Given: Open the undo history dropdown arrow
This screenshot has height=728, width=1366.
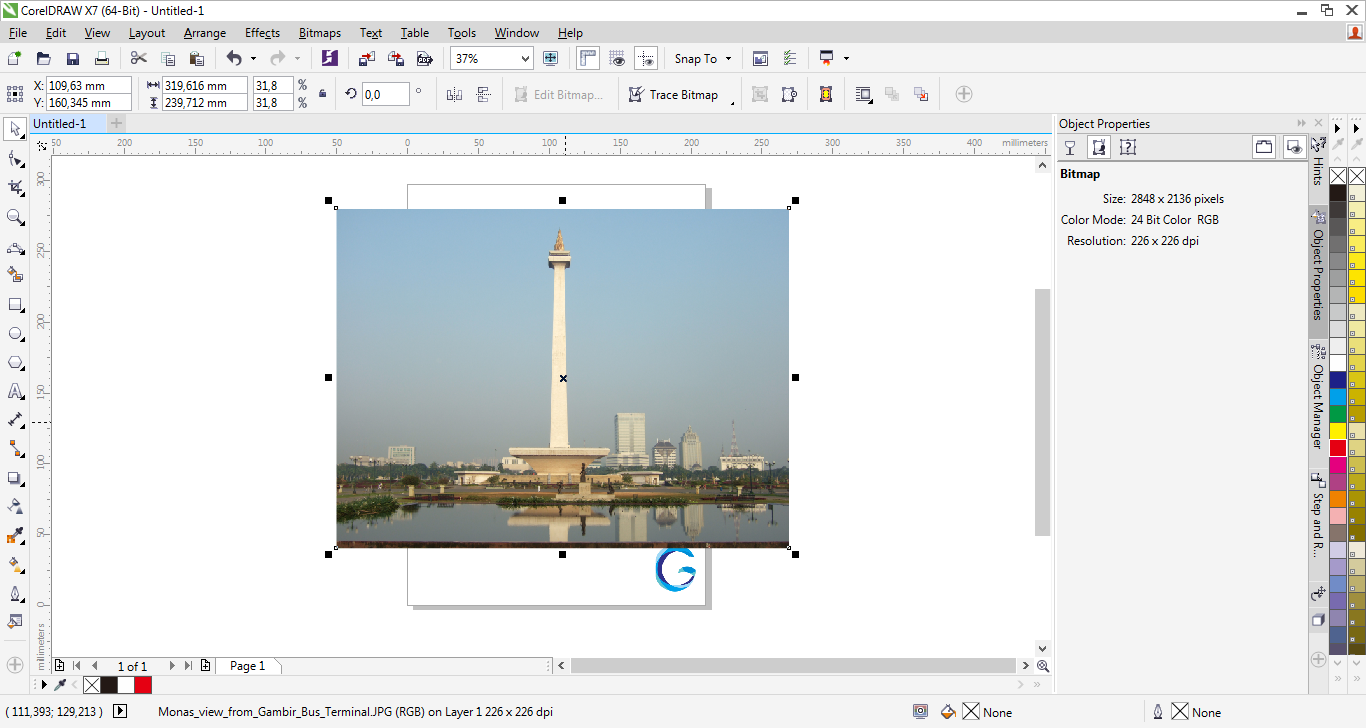Looking at the screenshot, I should [x=253, y=58].
